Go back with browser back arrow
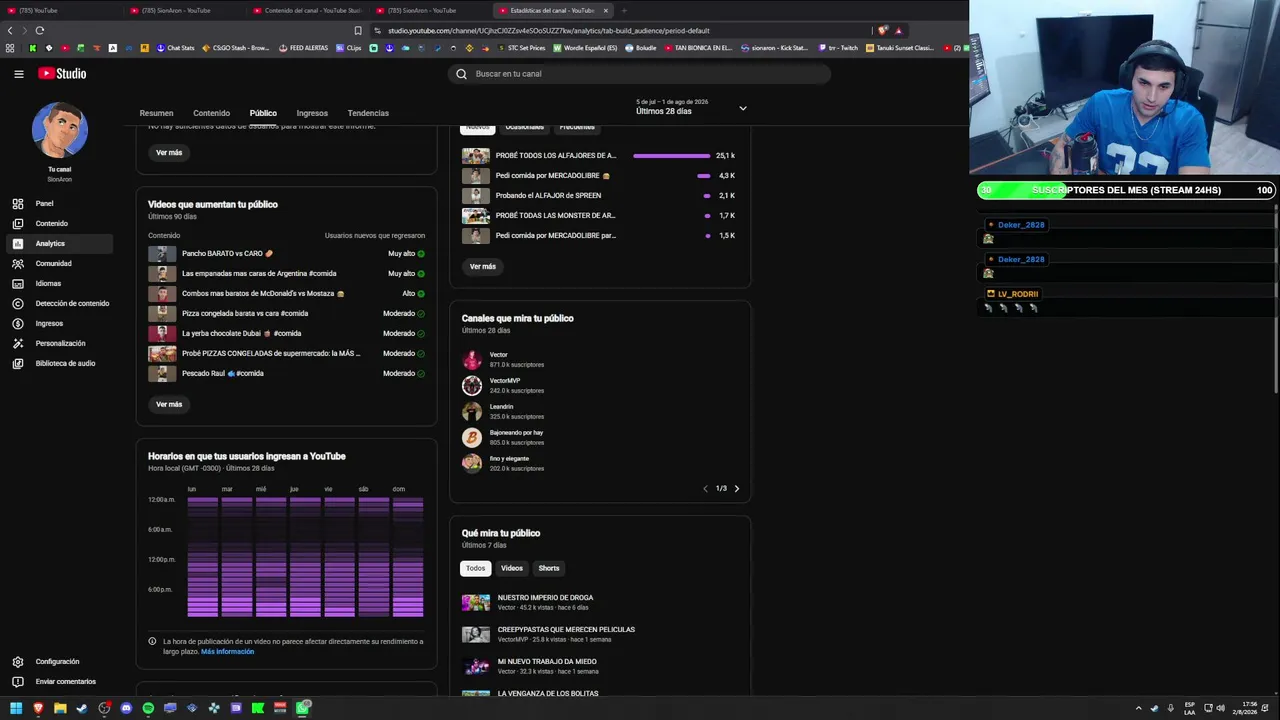This screenshot has height=720, width=1280. 10,31
